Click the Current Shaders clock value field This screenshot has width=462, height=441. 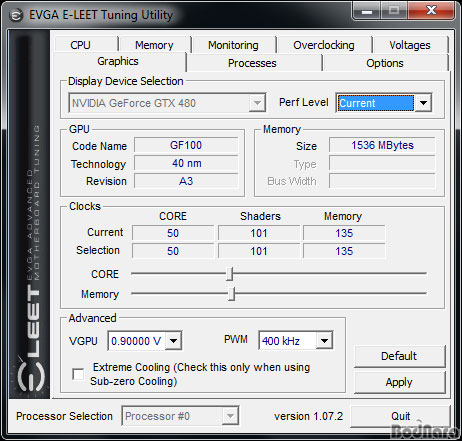pos(259,233)
